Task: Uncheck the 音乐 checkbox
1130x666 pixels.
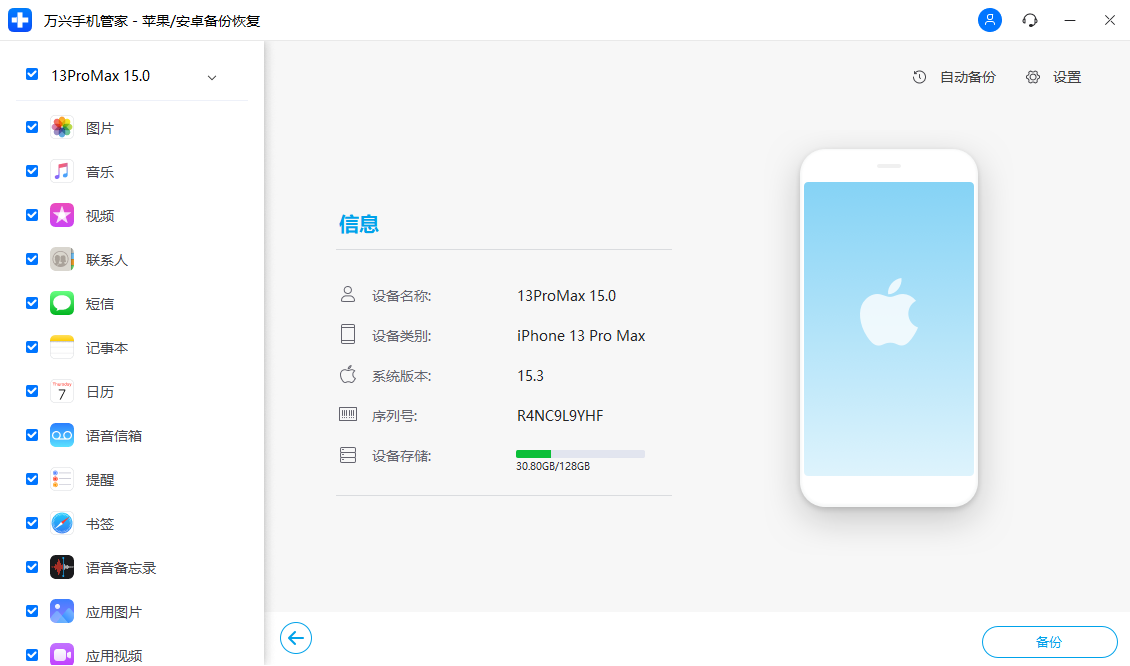Action: click(x=32, y=171)
